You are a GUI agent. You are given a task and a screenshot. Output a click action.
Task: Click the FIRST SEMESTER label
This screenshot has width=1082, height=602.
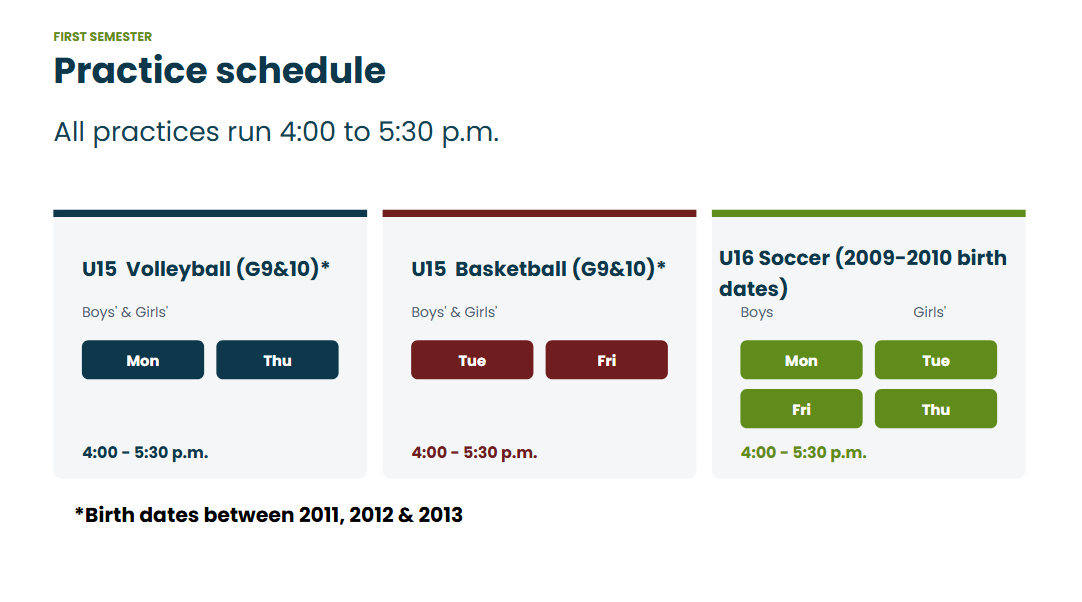click(x=103, y=37)
